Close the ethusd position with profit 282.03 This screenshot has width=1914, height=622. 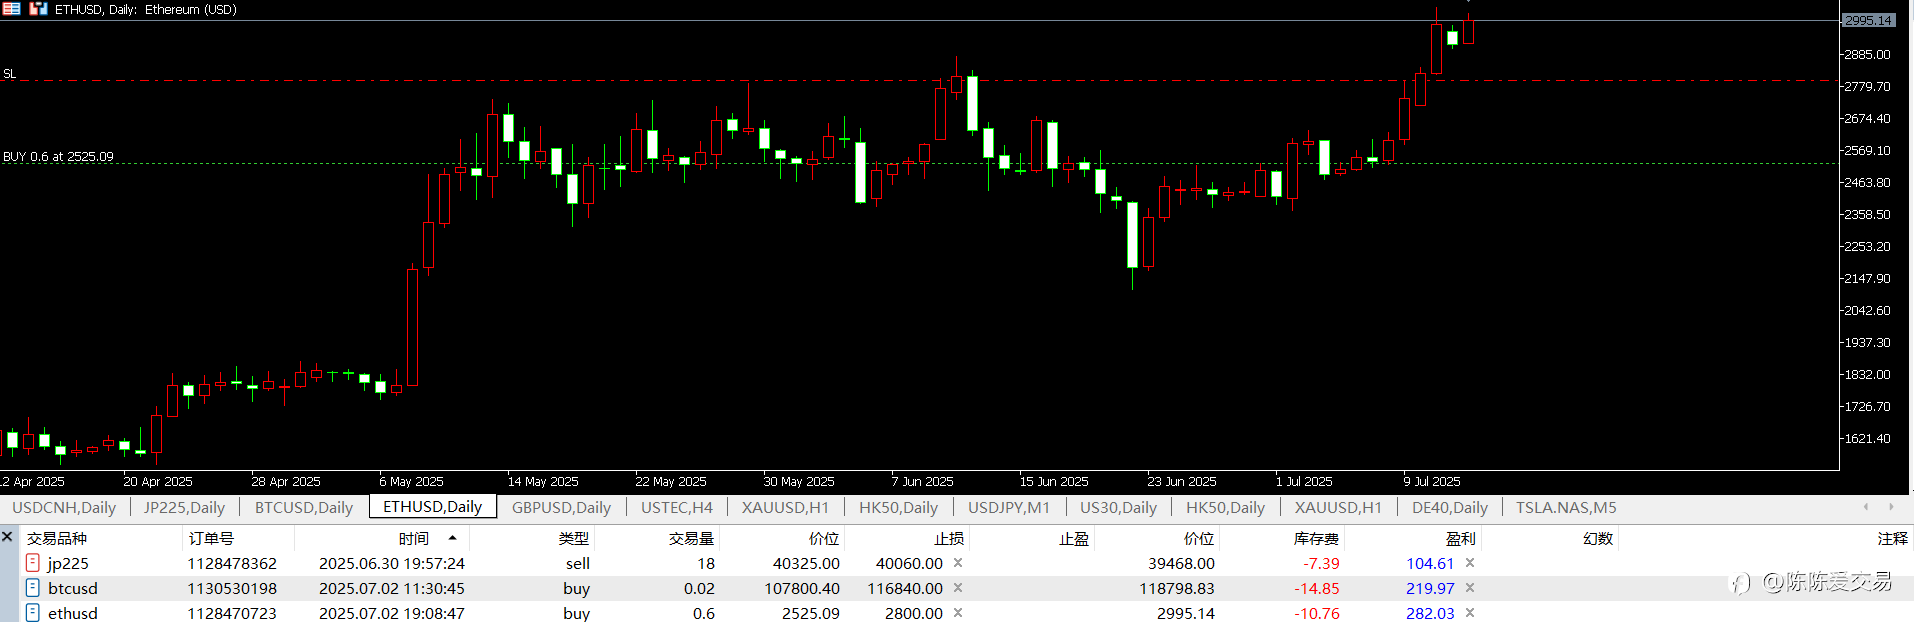pyautogui.click(x=1470, y=612)
